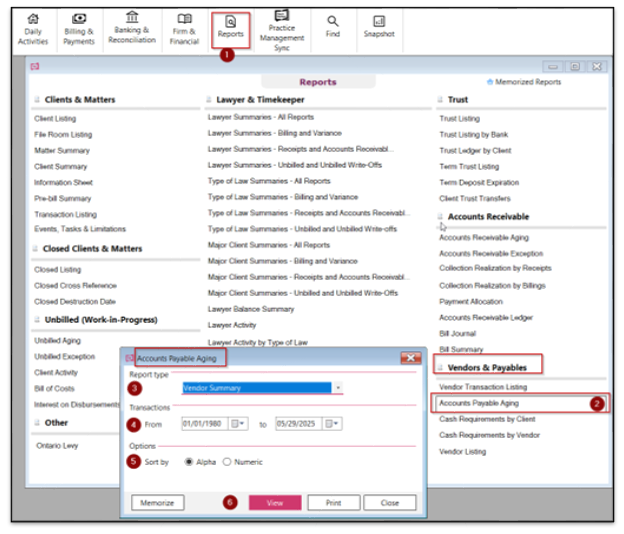
Task: Click the Memorize button
Action: tap(158, 503)
